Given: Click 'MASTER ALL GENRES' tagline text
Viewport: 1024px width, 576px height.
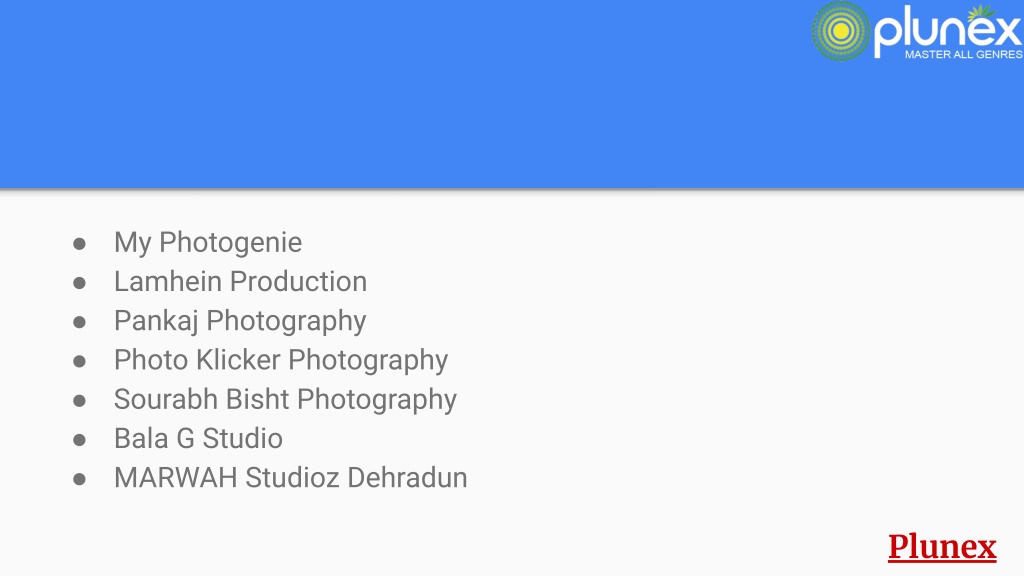Looking at the screenshot, I should (x=963, y=54).
